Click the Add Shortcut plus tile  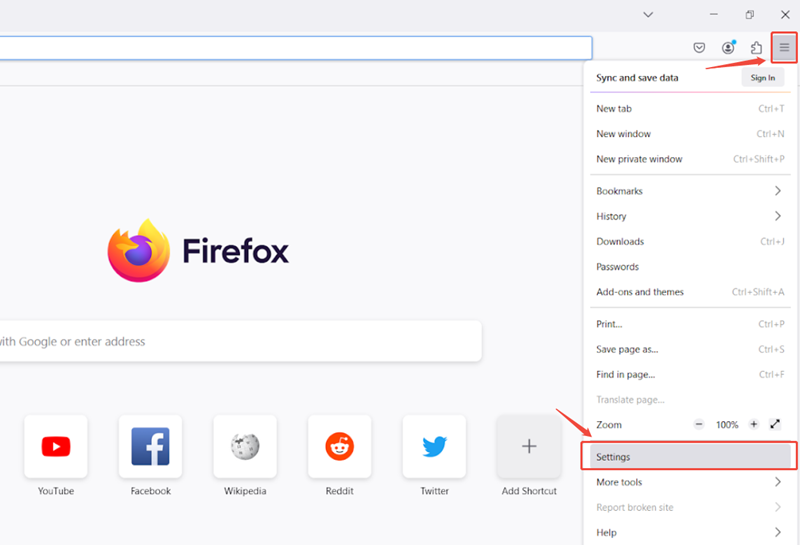[x=529, y=447]
